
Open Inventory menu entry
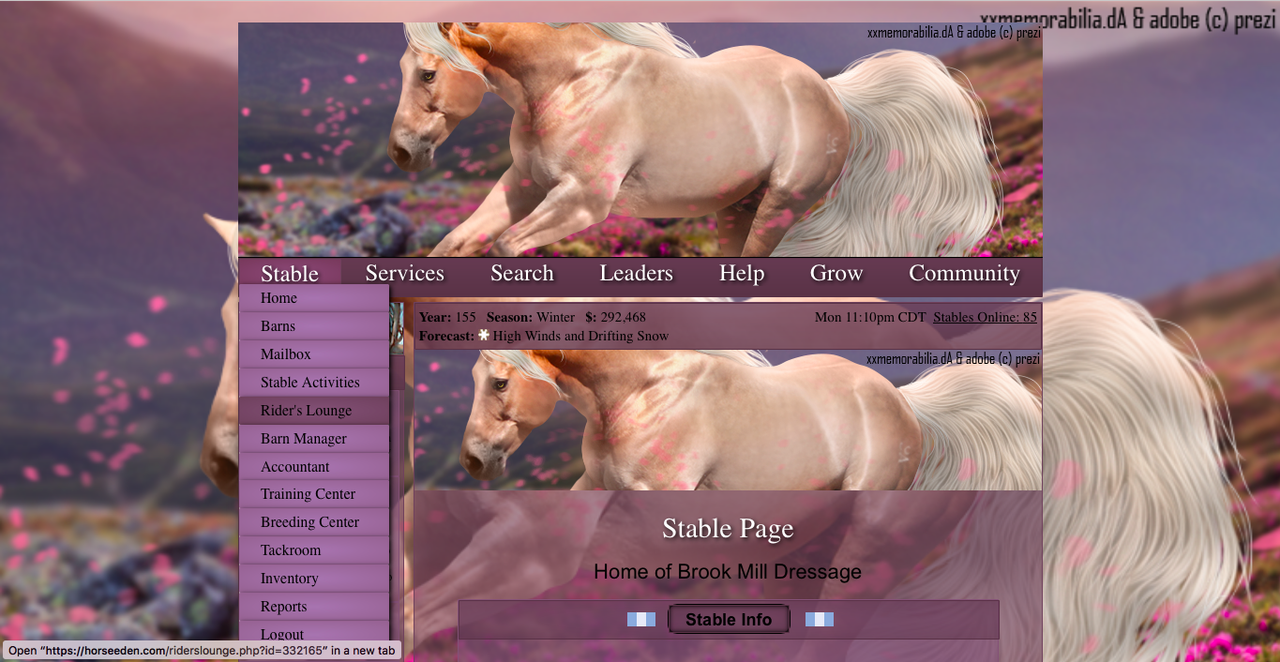314,578
